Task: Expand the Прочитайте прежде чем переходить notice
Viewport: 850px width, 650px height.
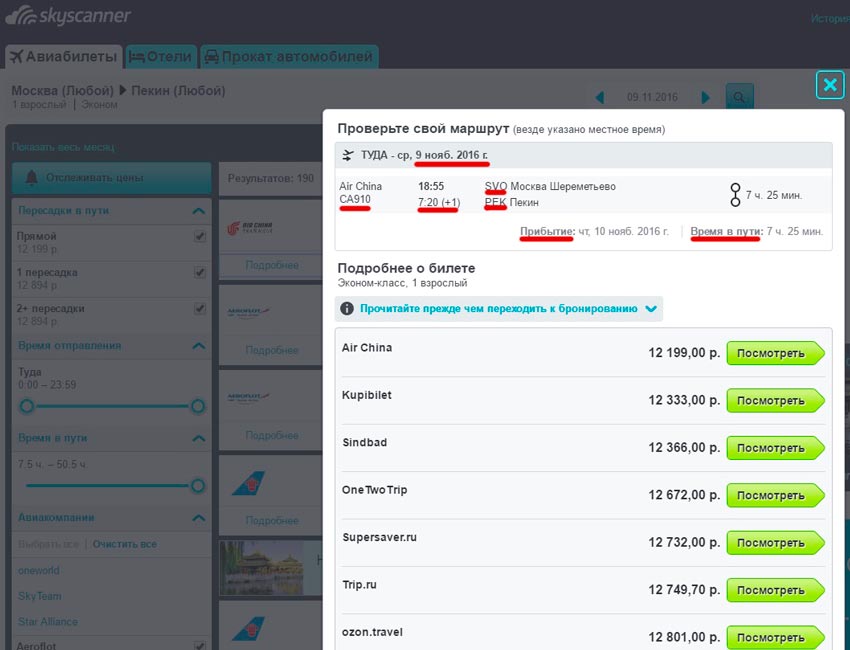Action: pyautogui.click(x=651, y=309)
